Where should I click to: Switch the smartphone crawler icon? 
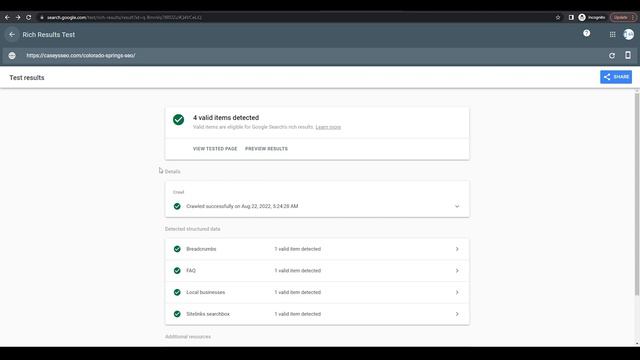click(x=628, y=55)
